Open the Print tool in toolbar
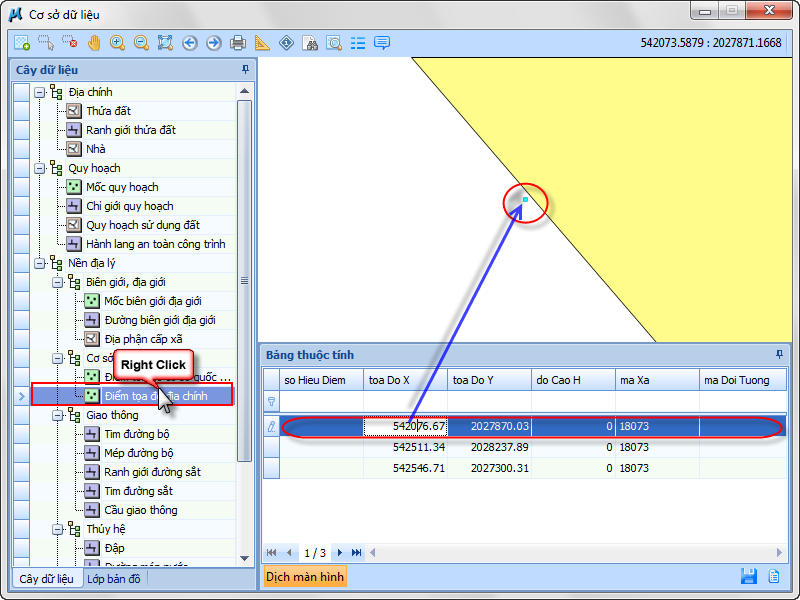Image resolution: width=800 pixels, height=600 pixels. (238, 43)
